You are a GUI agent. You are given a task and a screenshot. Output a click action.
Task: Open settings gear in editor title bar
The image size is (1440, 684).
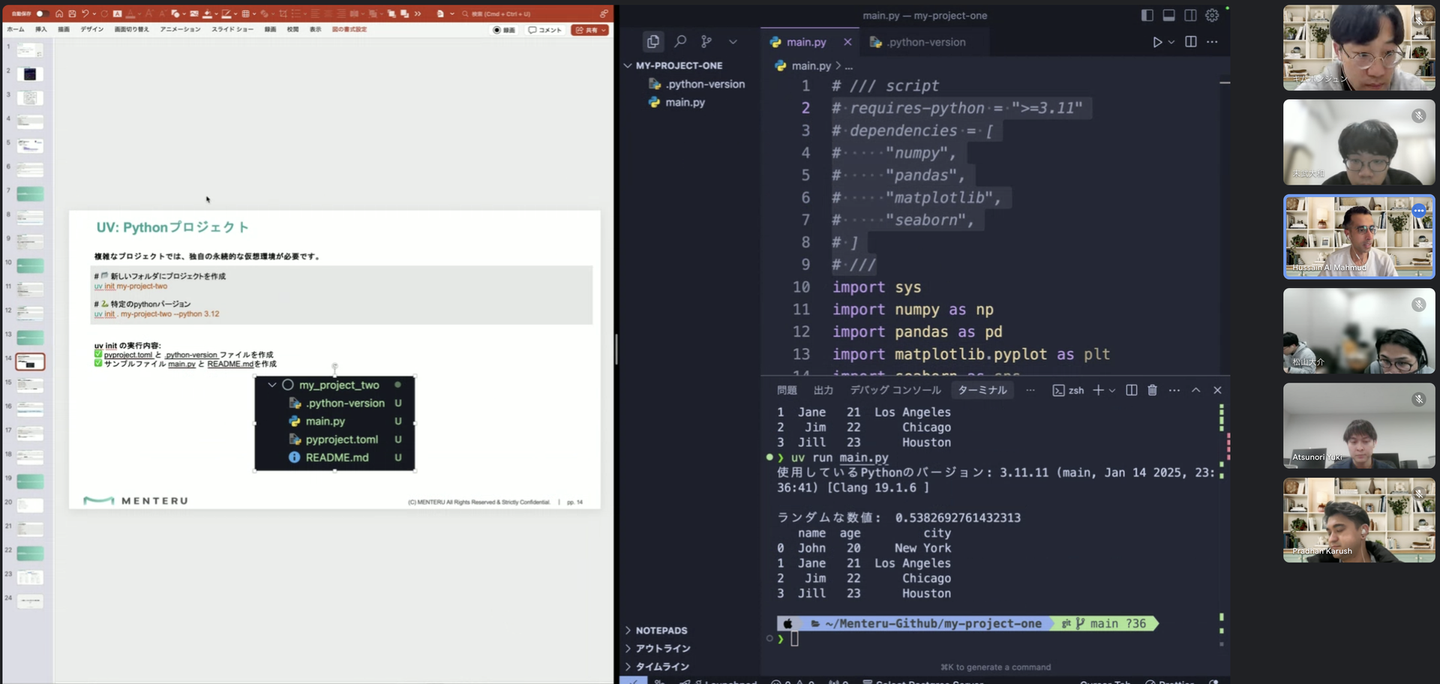1212,15
